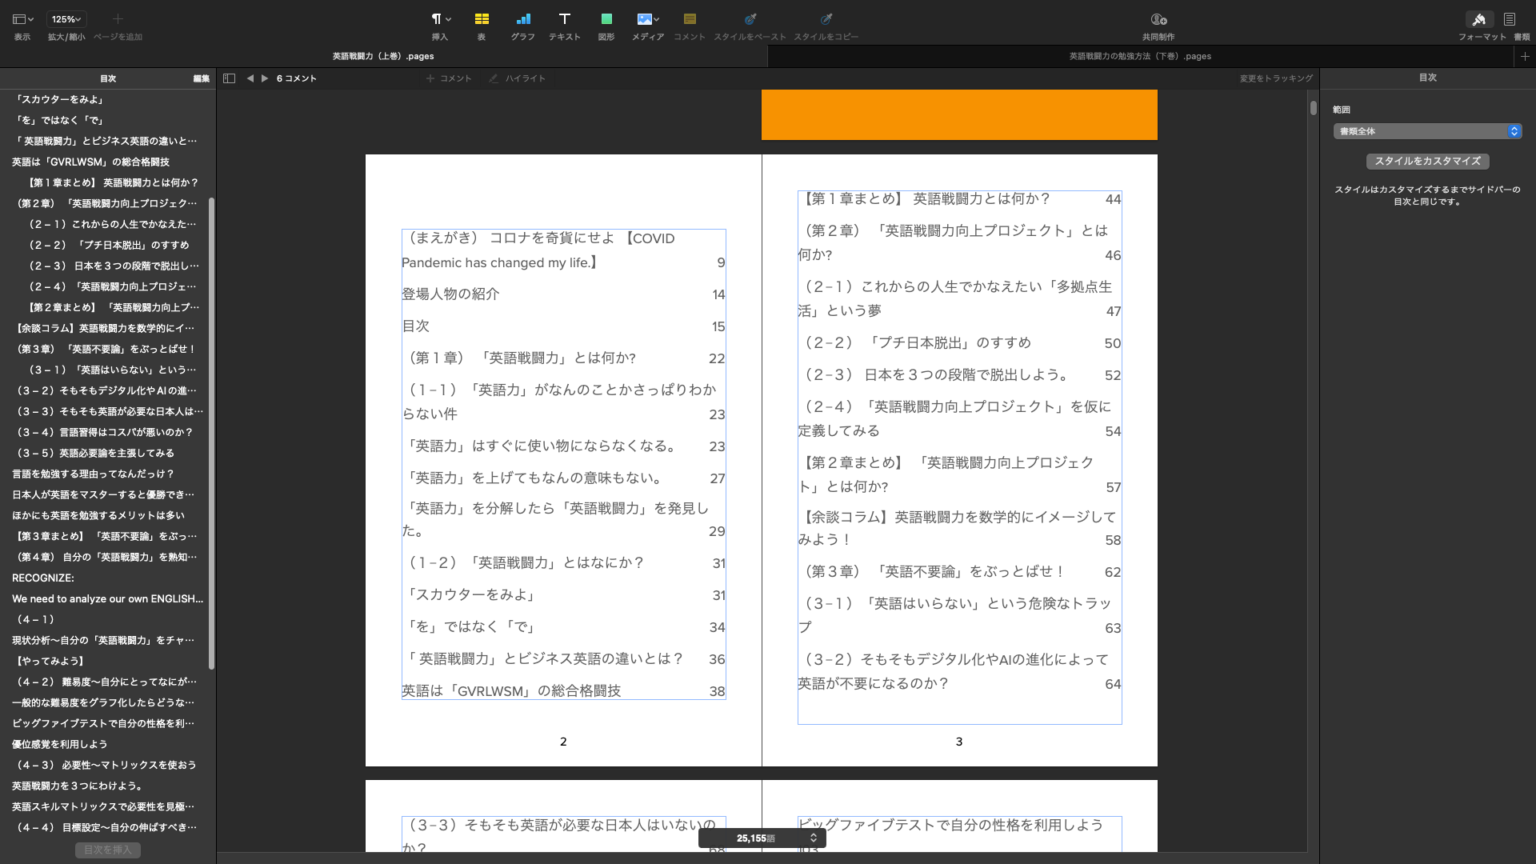This screenshot has width=1536, height=864.
Task: Click the 目次 header in the right inspector
Action: click(1427, 77)
